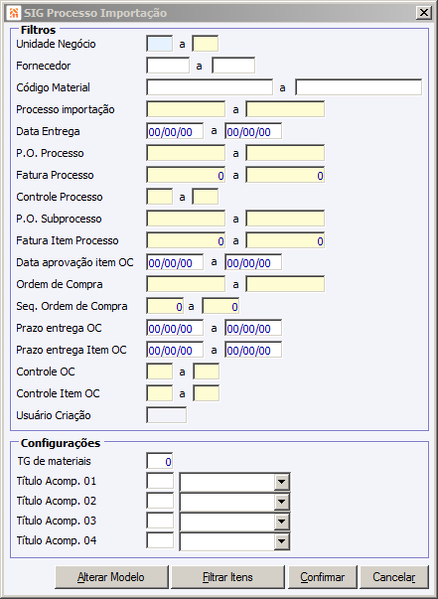Focus the Controle Processo end field
The image size is (438, 599).
coord(205,197)
